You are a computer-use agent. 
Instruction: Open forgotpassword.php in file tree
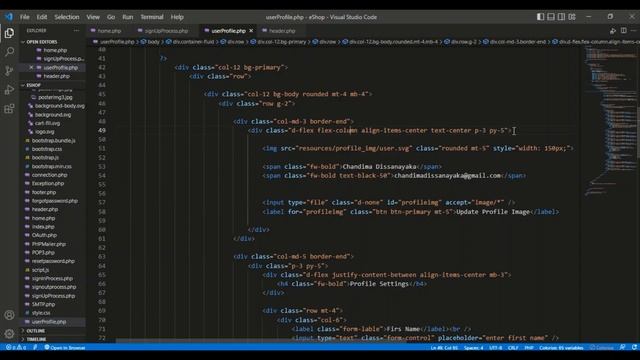pyautogui.click(x=55, y=201)
